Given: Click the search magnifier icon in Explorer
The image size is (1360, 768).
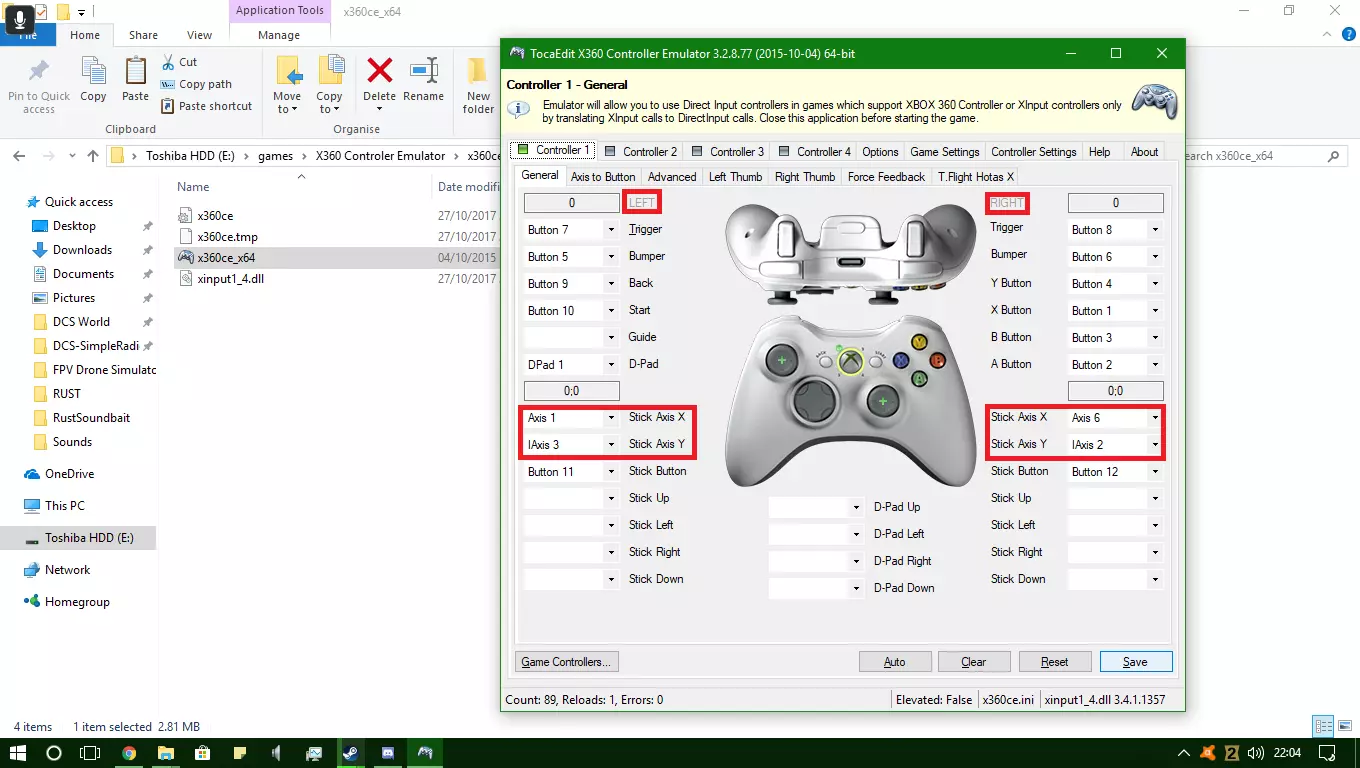Looking at the screenshot, I should (x=1333, y=156).
